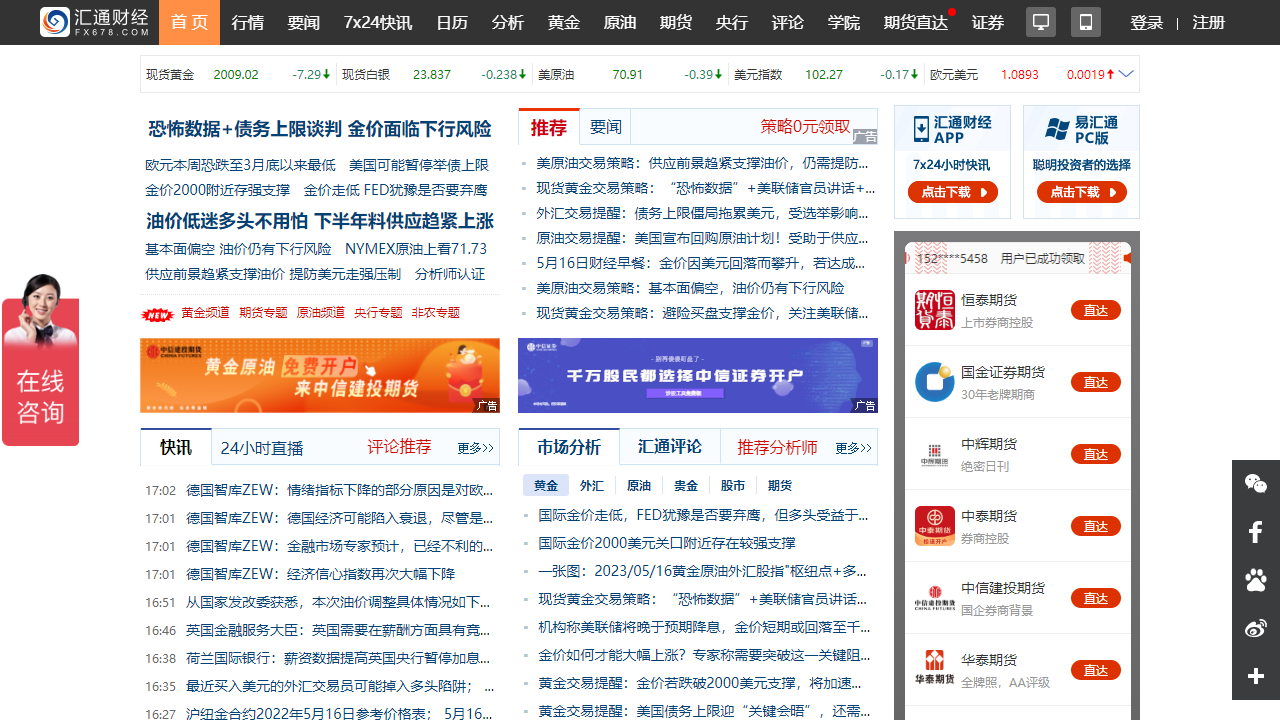Click the Facebook icon in right sidebar
The width and height of the screenshot is (1280, 720).
pos(1255,532)
